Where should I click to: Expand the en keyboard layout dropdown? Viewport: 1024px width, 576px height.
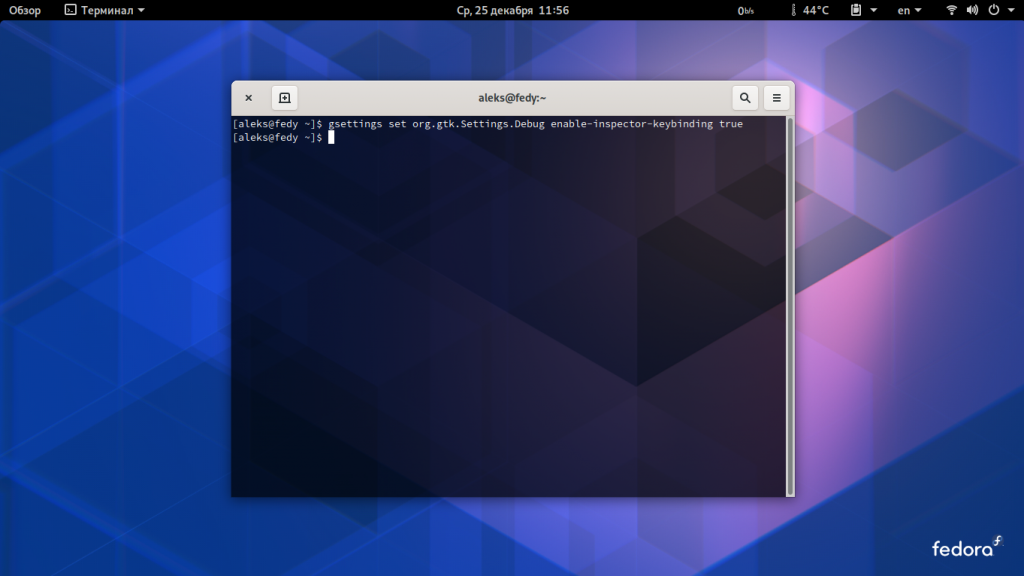pyautogui.click(x=909, y=10)
